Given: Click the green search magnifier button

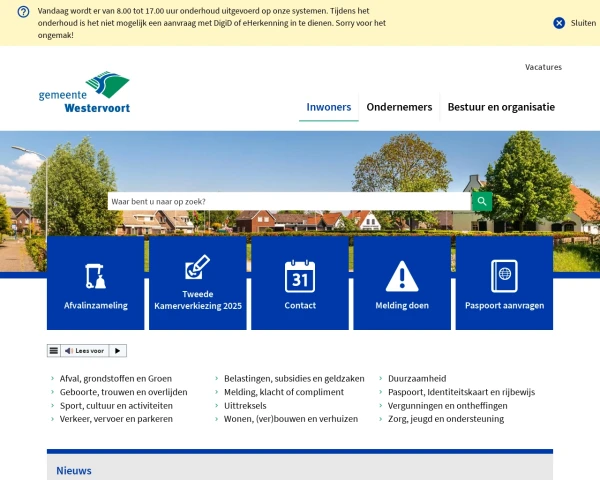Looking at the screenshot, I should coord(482,201).
